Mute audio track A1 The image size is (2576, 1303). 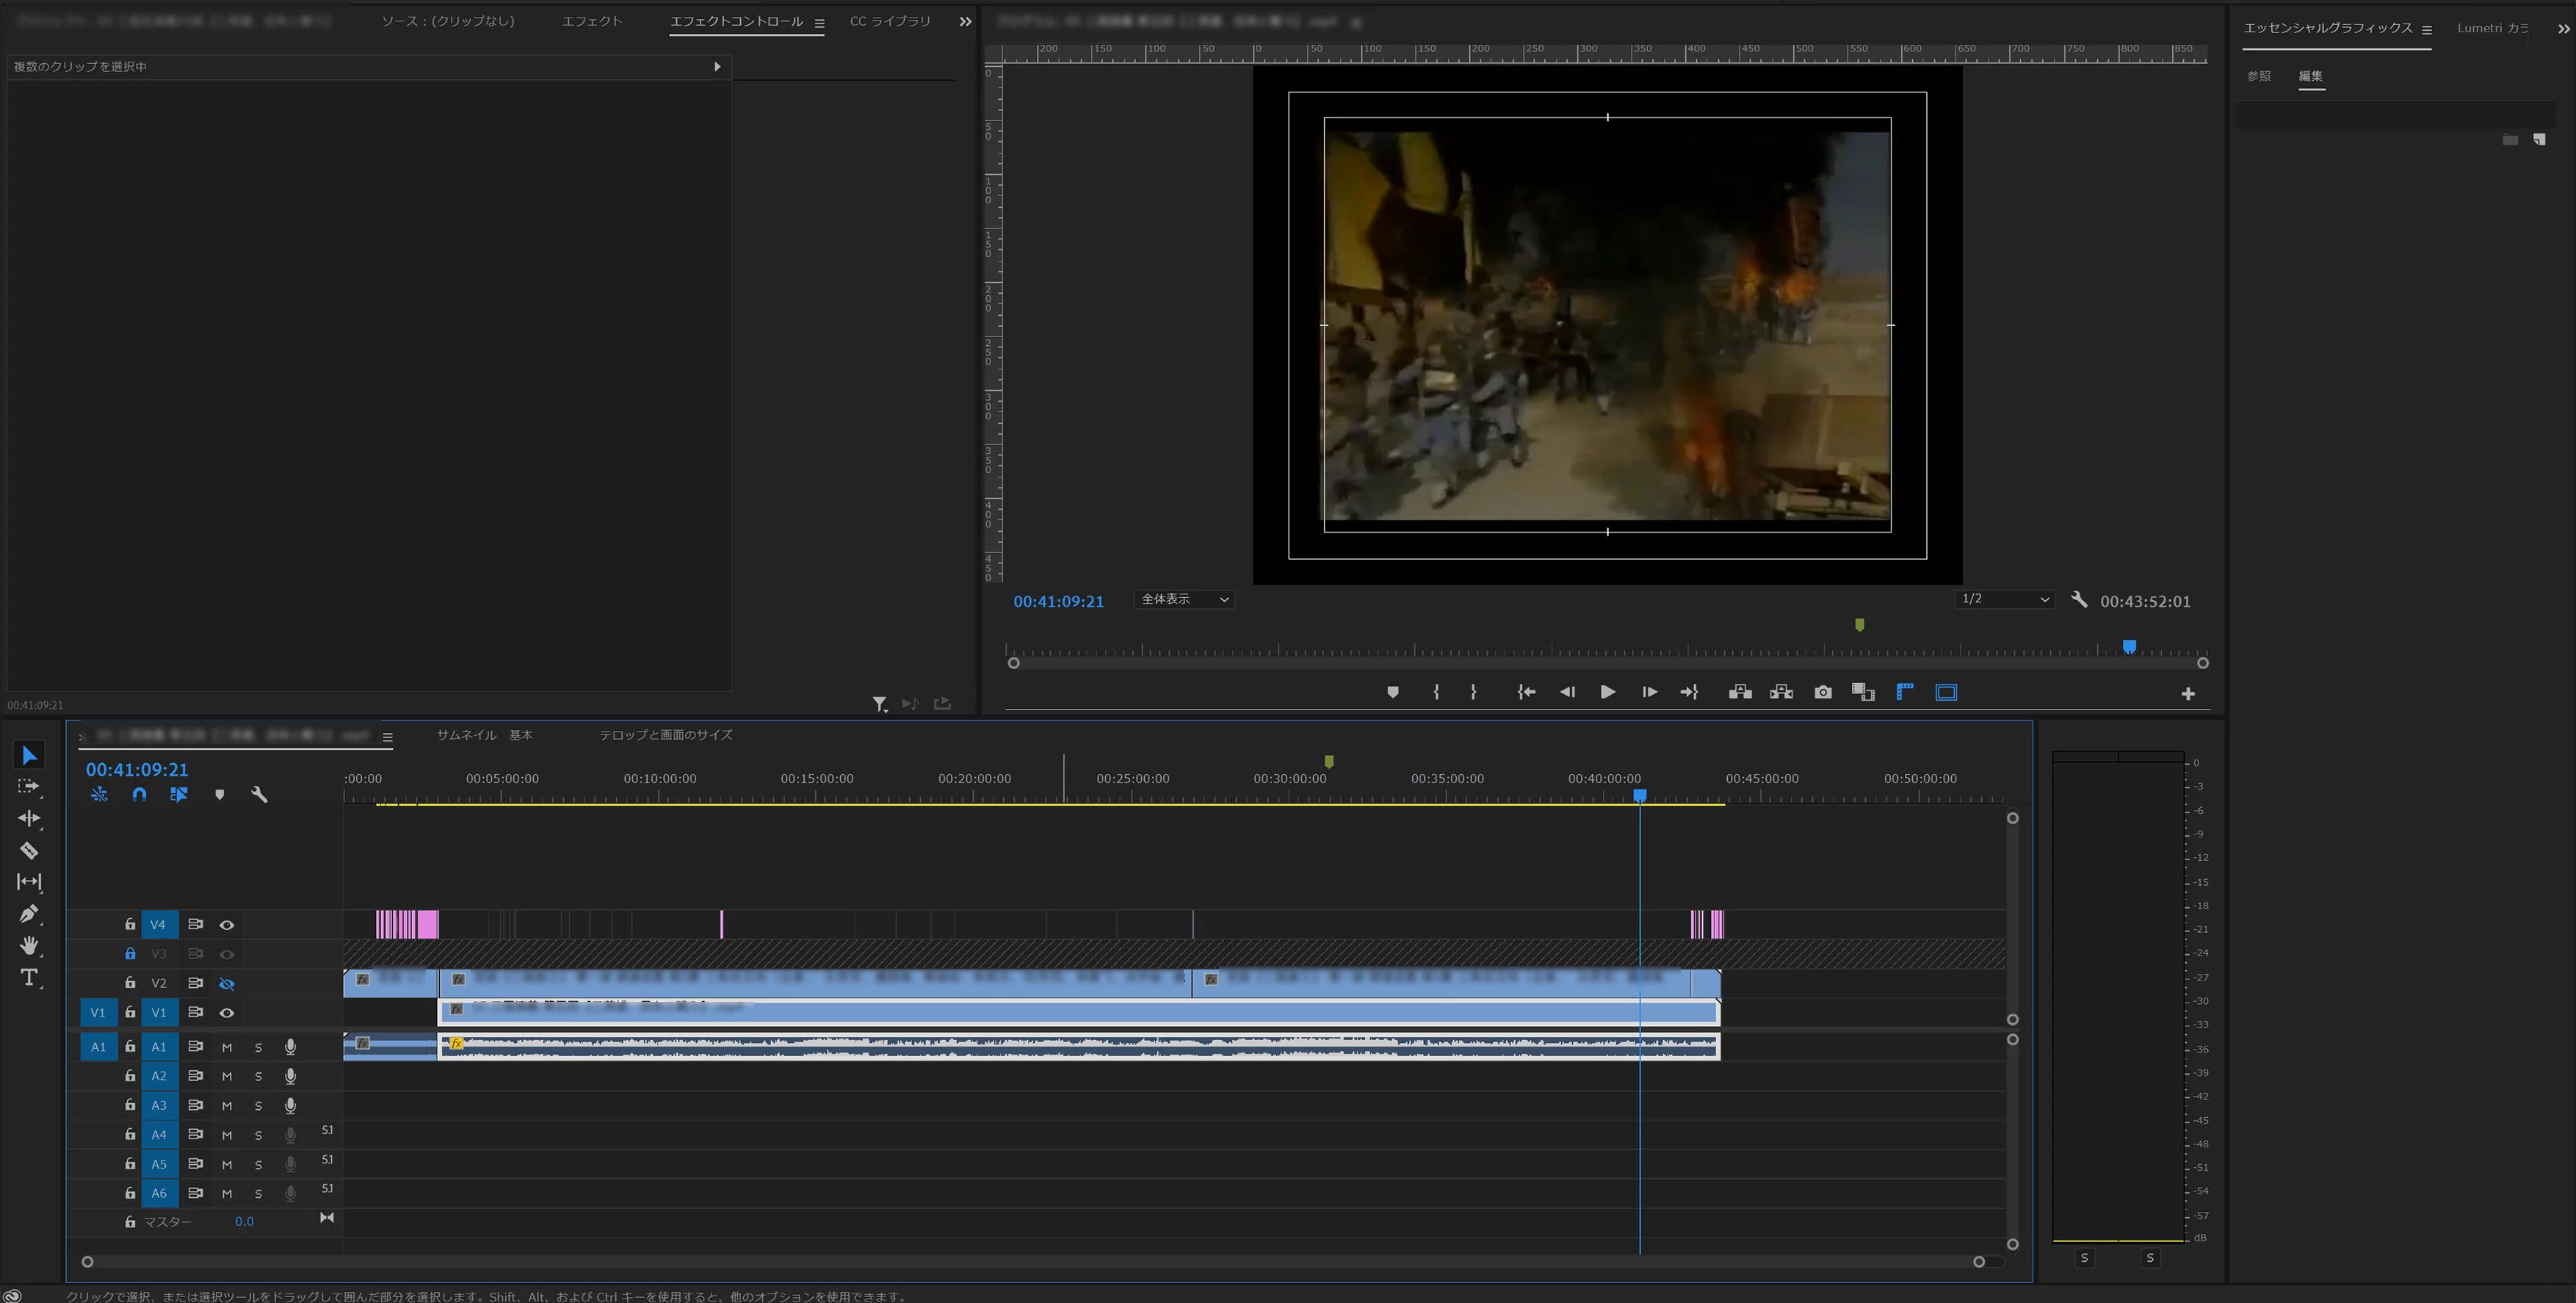[227, 1047]
